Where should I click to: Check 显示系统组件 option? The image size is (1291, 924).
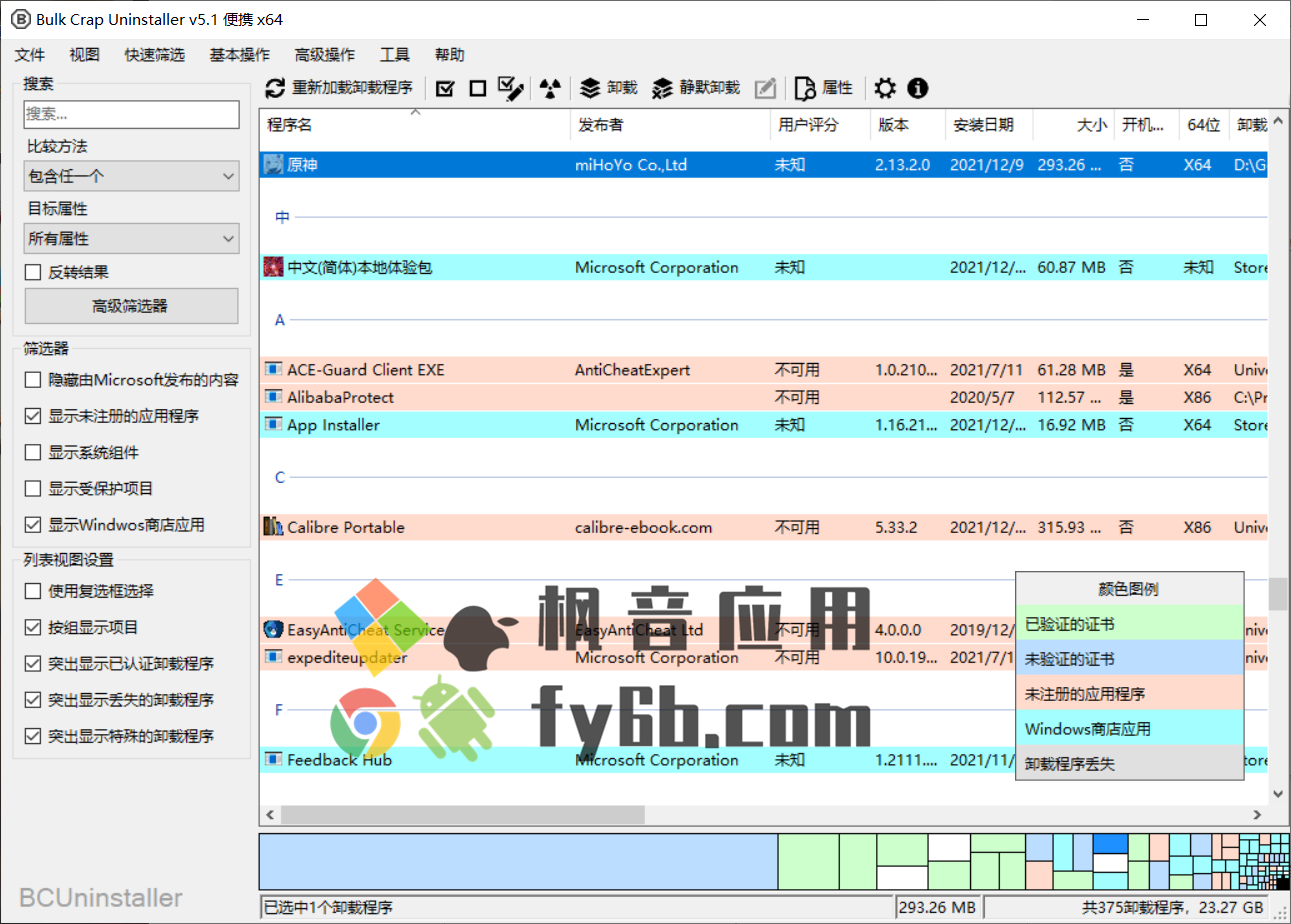click(x=33, y=452)
